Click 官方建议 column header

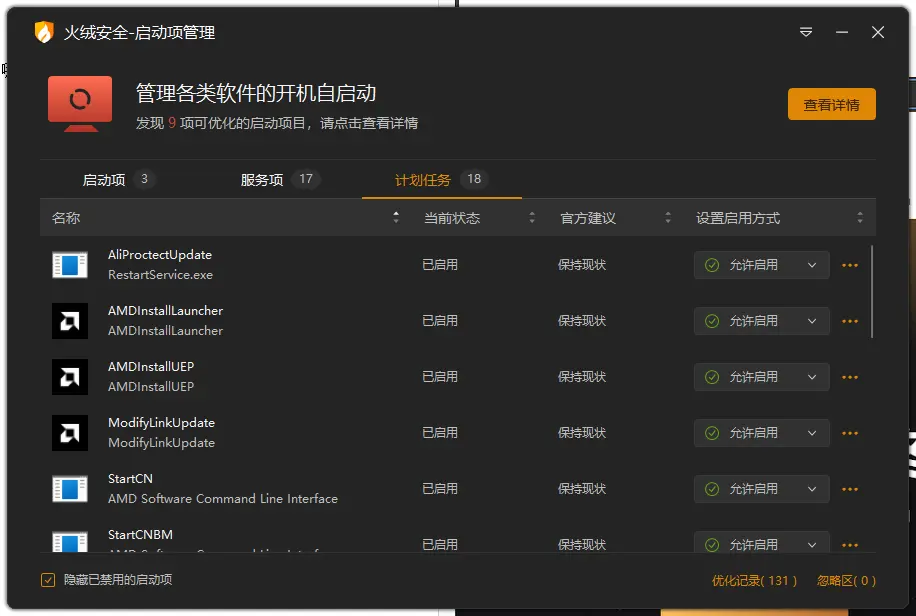588,218
